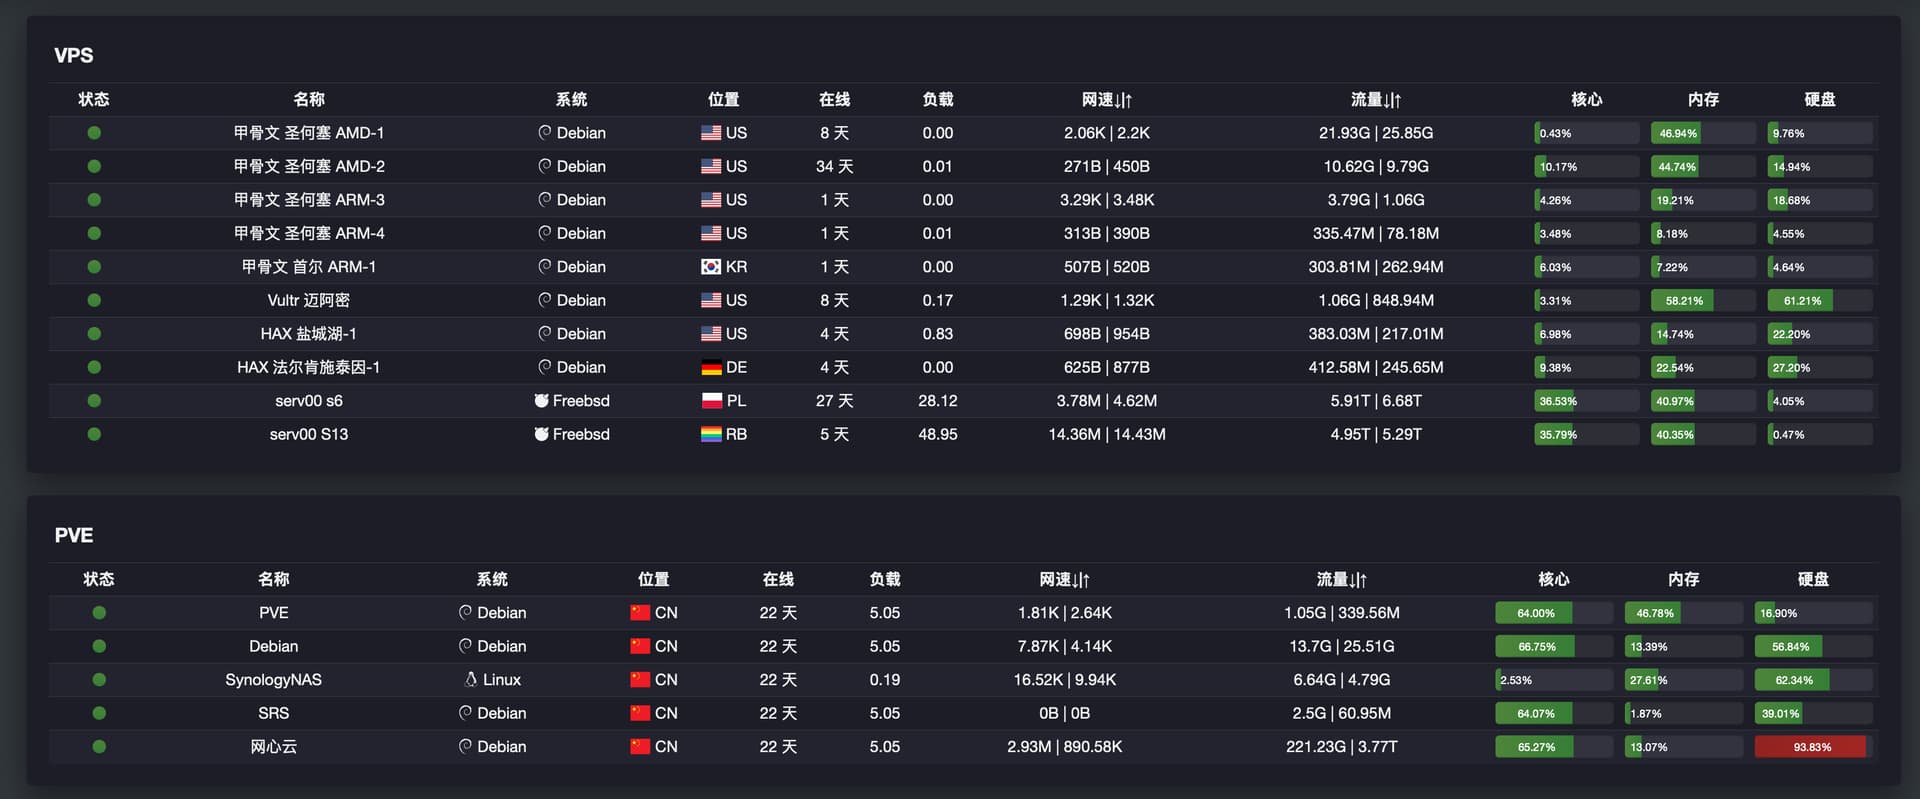The width and height of the screenshot is (1920, 799).
Task: Click green status dot for PVE row
Action: pyautogui.click(x=99, y=613)
